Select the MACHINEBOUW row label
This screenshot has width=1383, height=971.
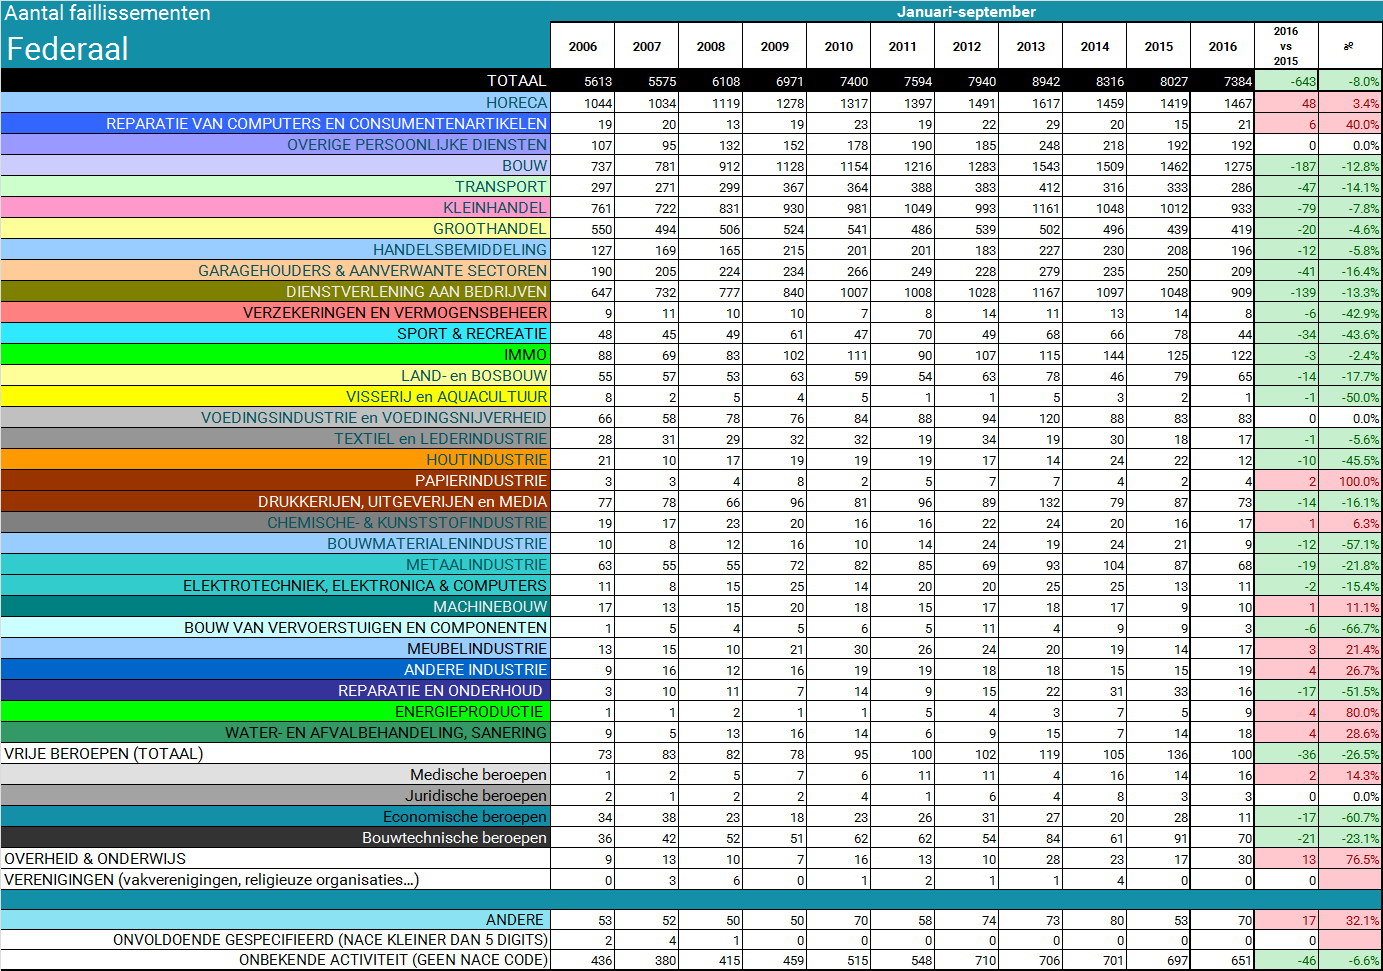[x=490, y=606]
